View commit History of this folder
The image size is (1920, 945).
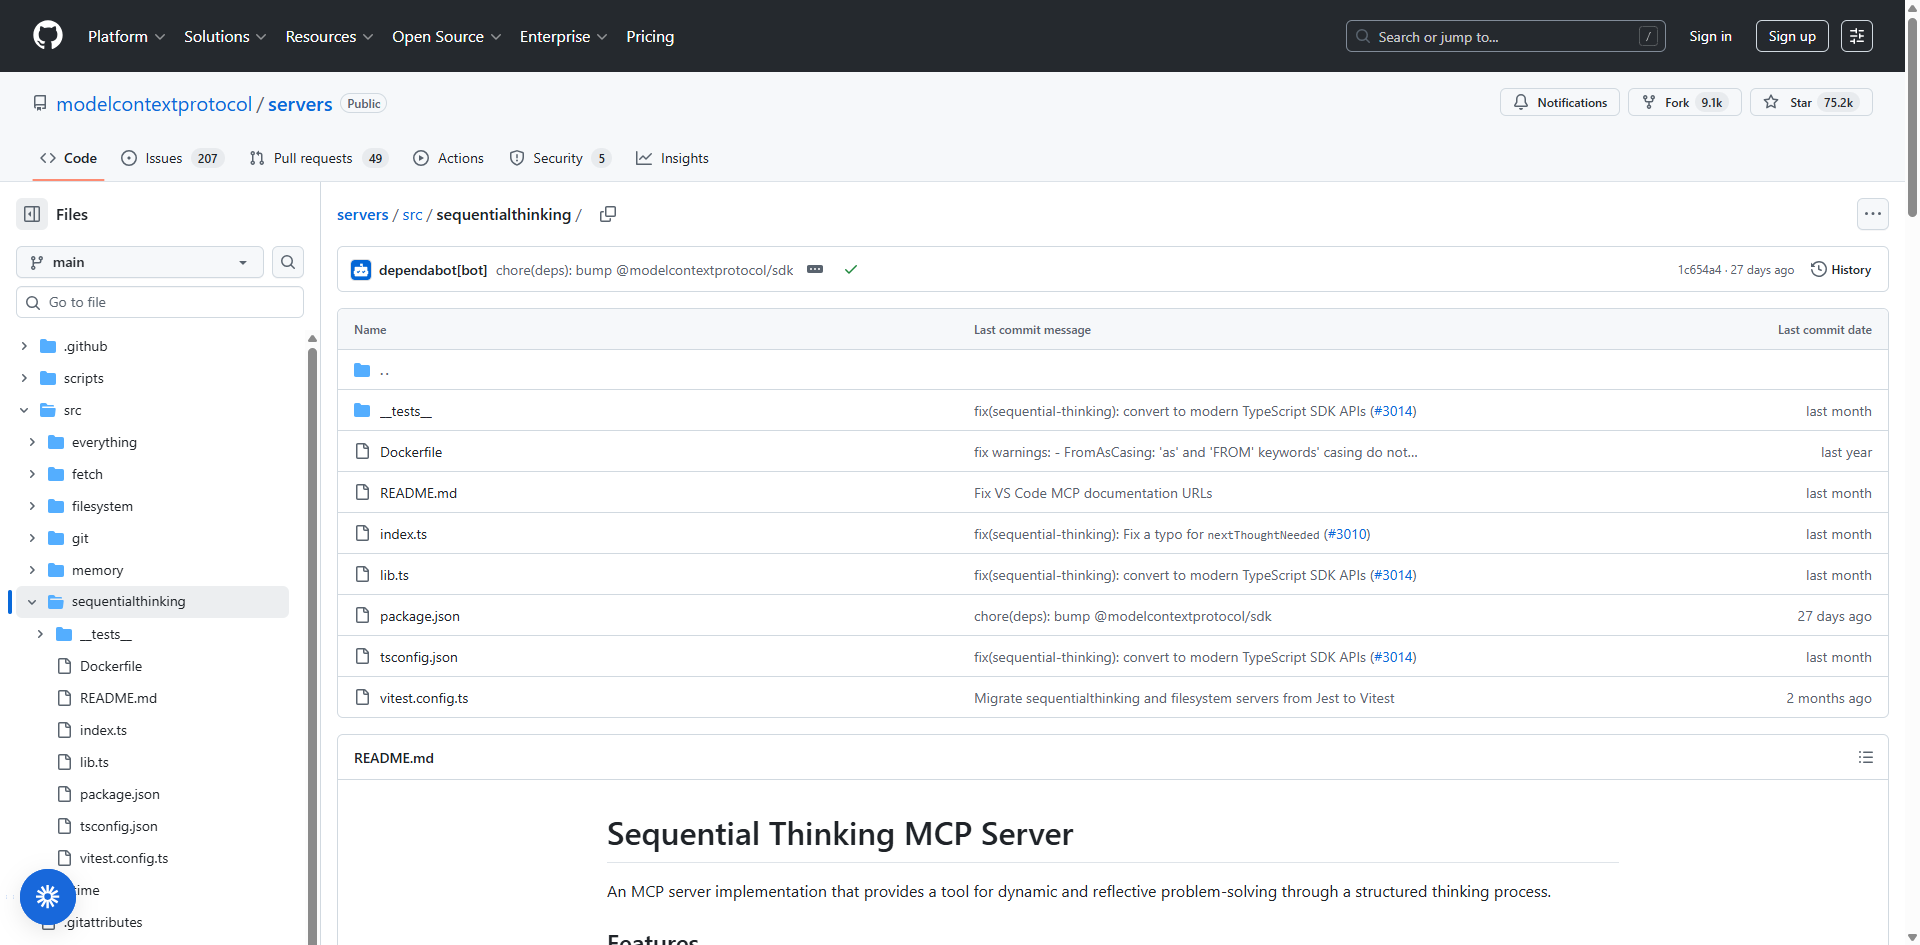click(1841, 269)
